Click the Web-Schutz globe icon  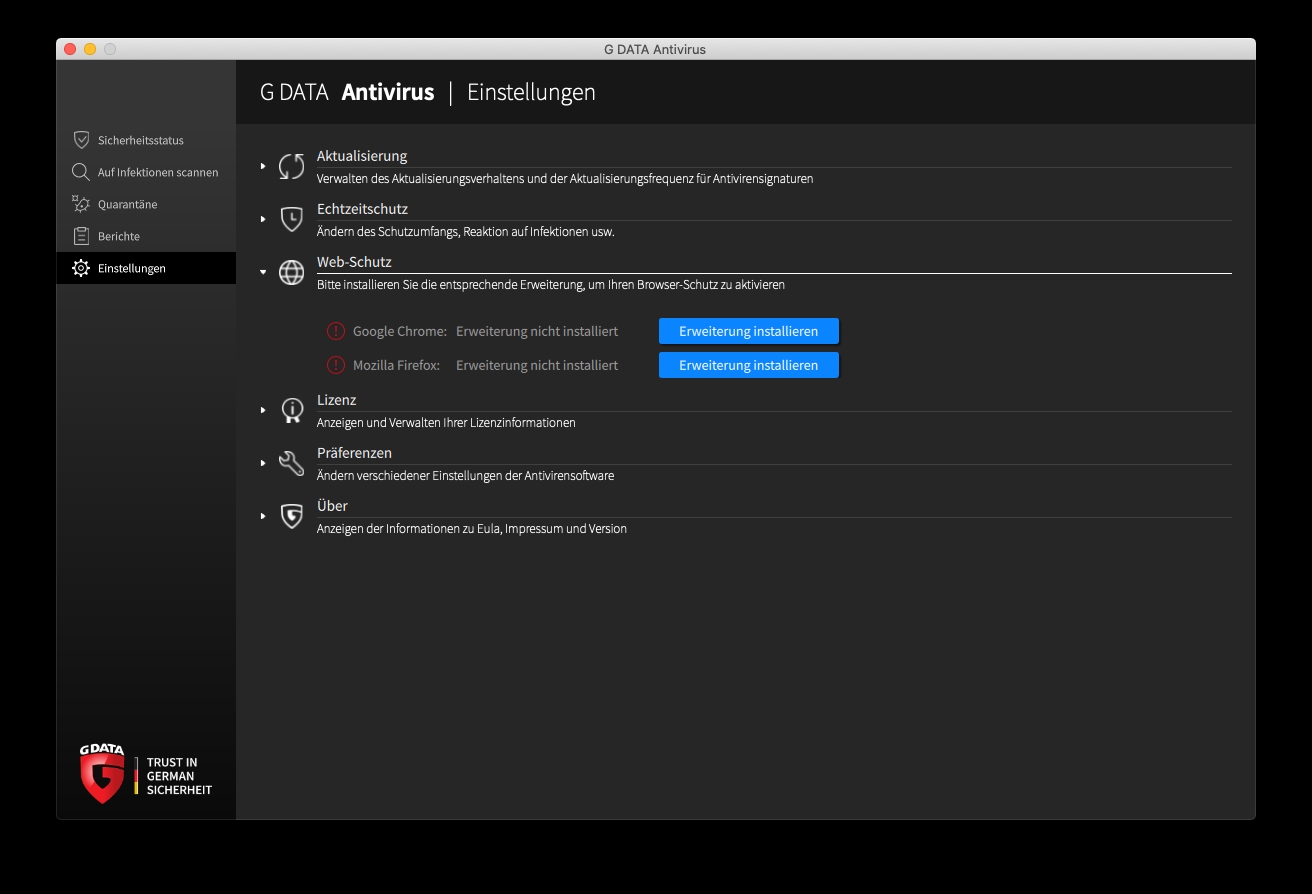click(291, 272)
